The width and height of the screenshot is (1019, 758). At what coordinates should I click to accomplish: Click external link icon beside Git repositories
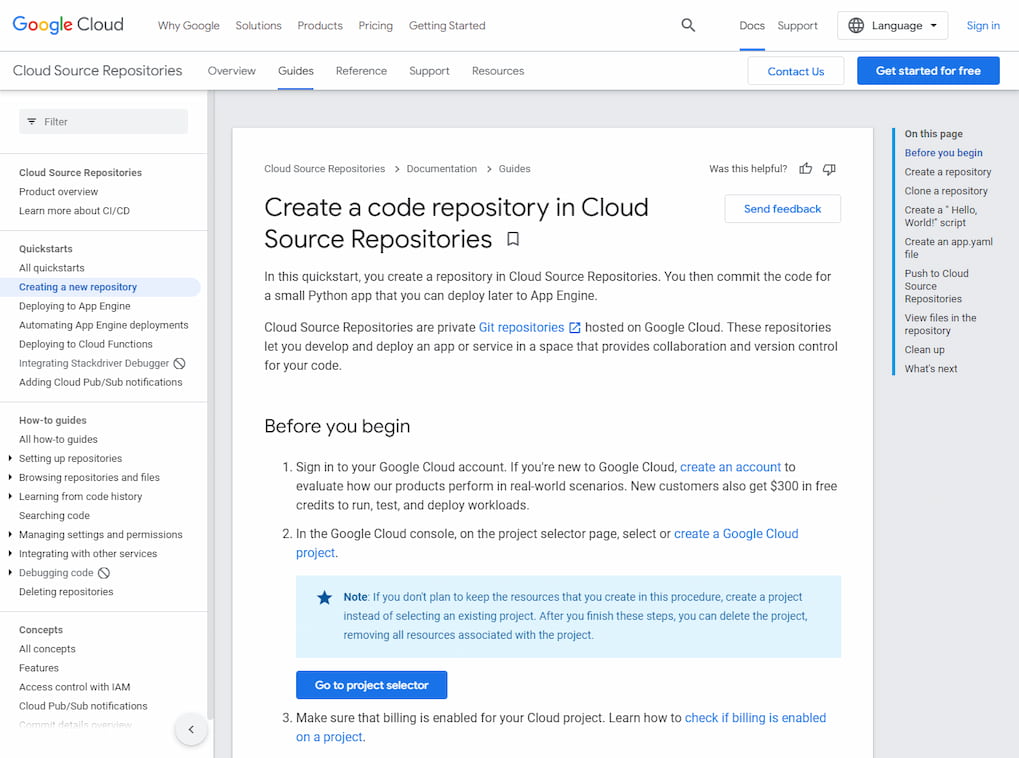tap(575, 328)
